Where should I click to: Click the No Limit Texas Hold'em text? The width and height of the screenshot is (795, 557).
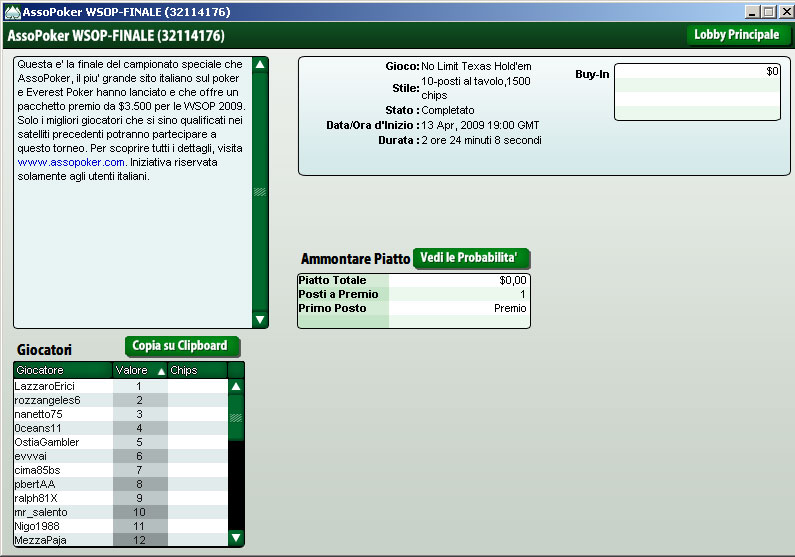(476, 66)
